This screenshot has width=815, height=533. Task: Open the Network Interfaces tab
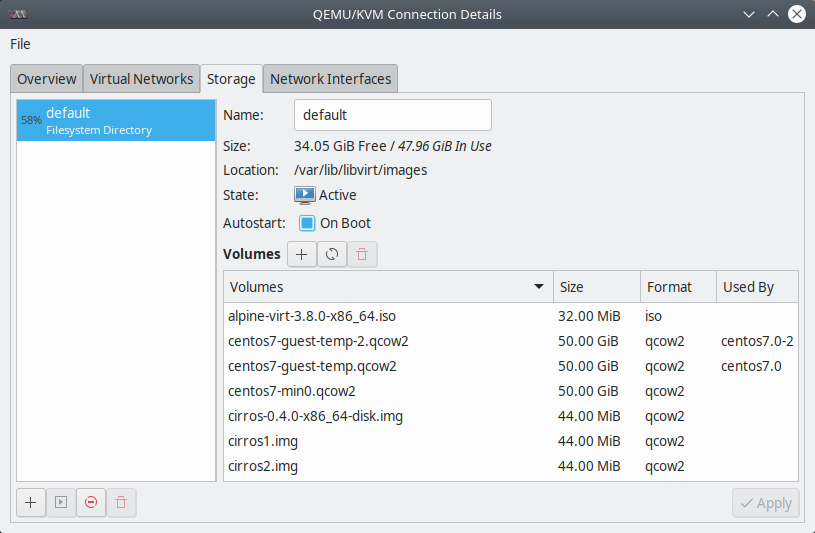click(331, 79)
